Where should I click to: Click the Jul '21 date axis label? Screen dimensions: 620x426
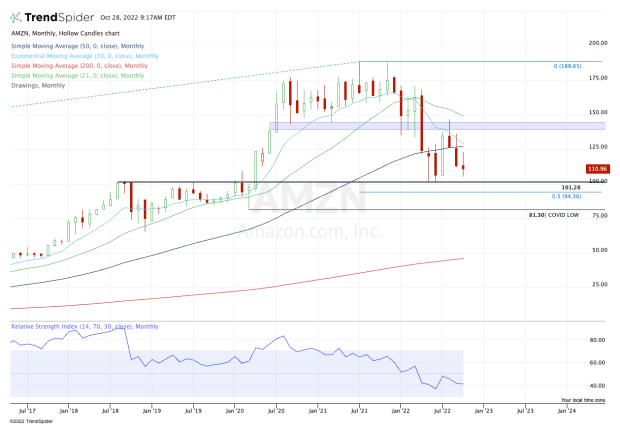click(359, 411)
